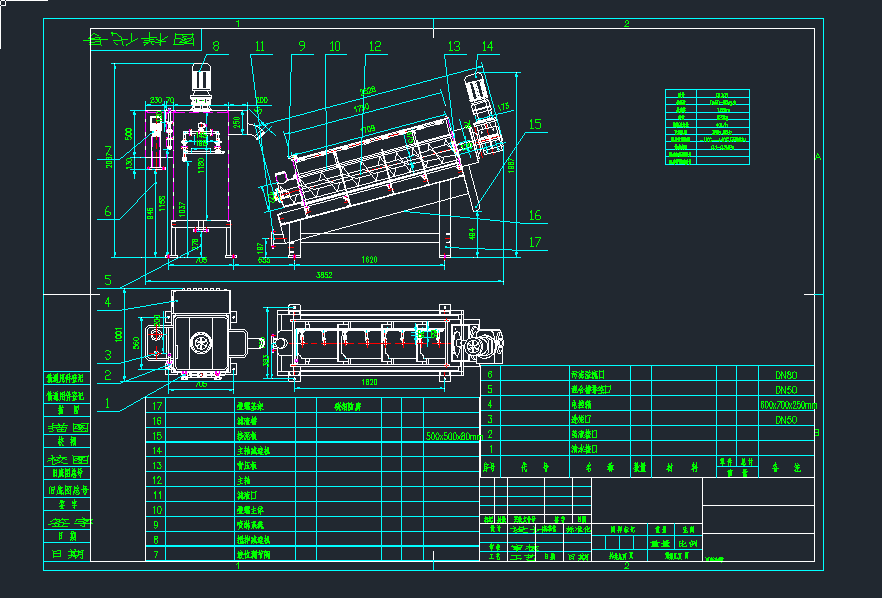Click DN50 remark in parts list row 3
The height and width of the screenshot is (598, 882).
pos(786,420)
